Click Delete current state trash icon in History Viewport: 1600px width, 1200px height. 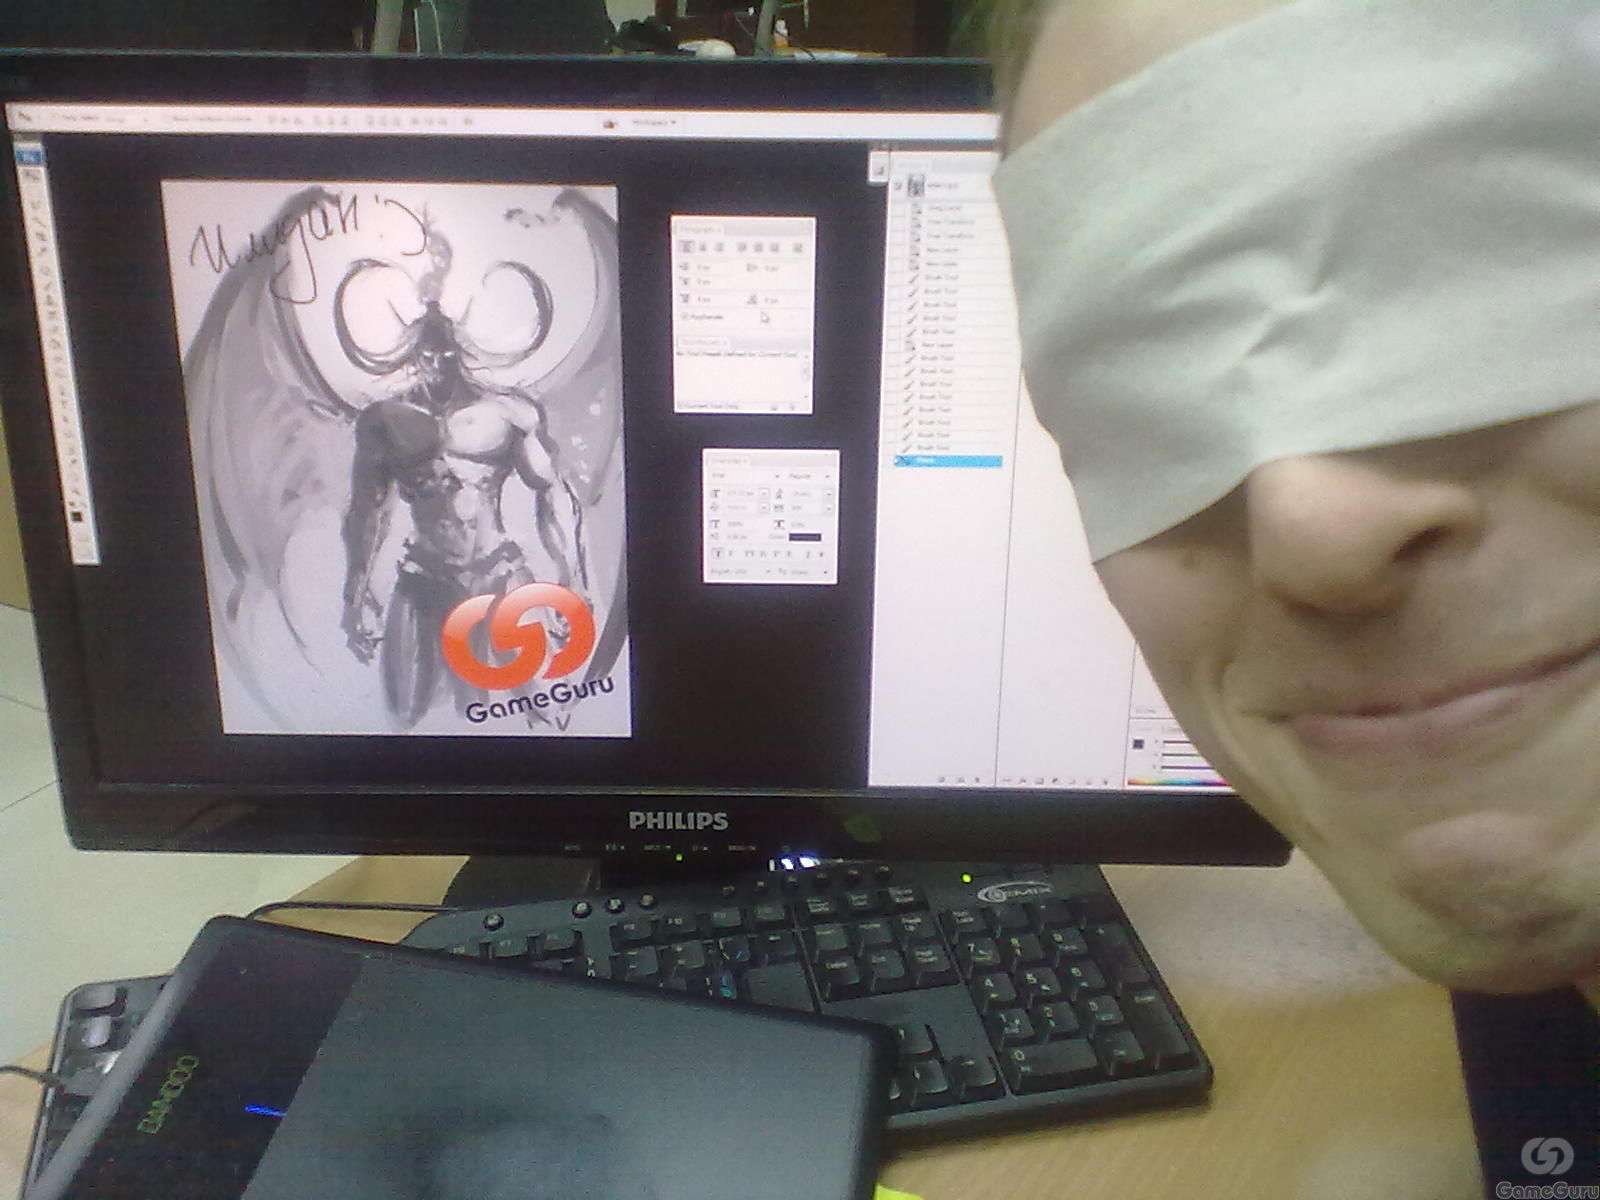point(977,778)
